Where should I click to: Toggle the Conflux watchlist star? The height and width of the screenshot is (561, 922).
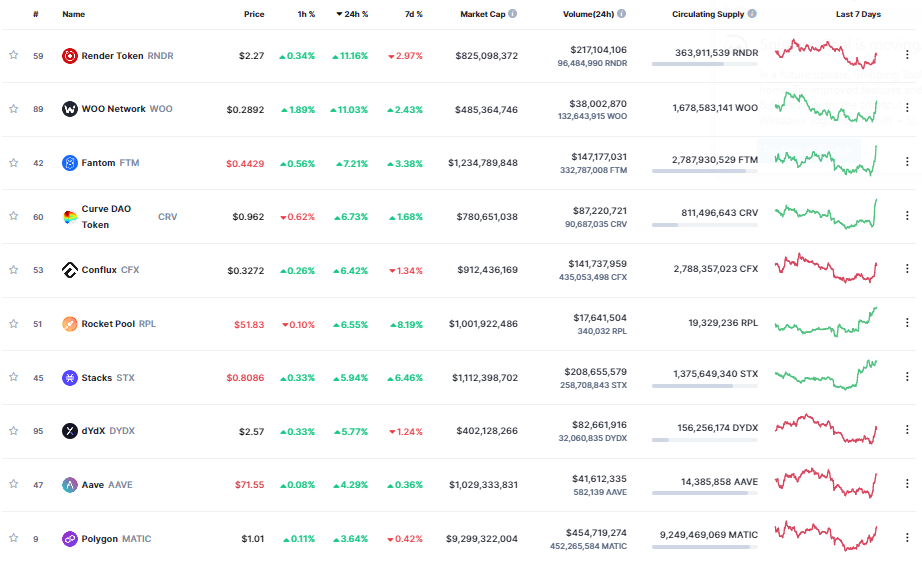(x=14, y=270)
